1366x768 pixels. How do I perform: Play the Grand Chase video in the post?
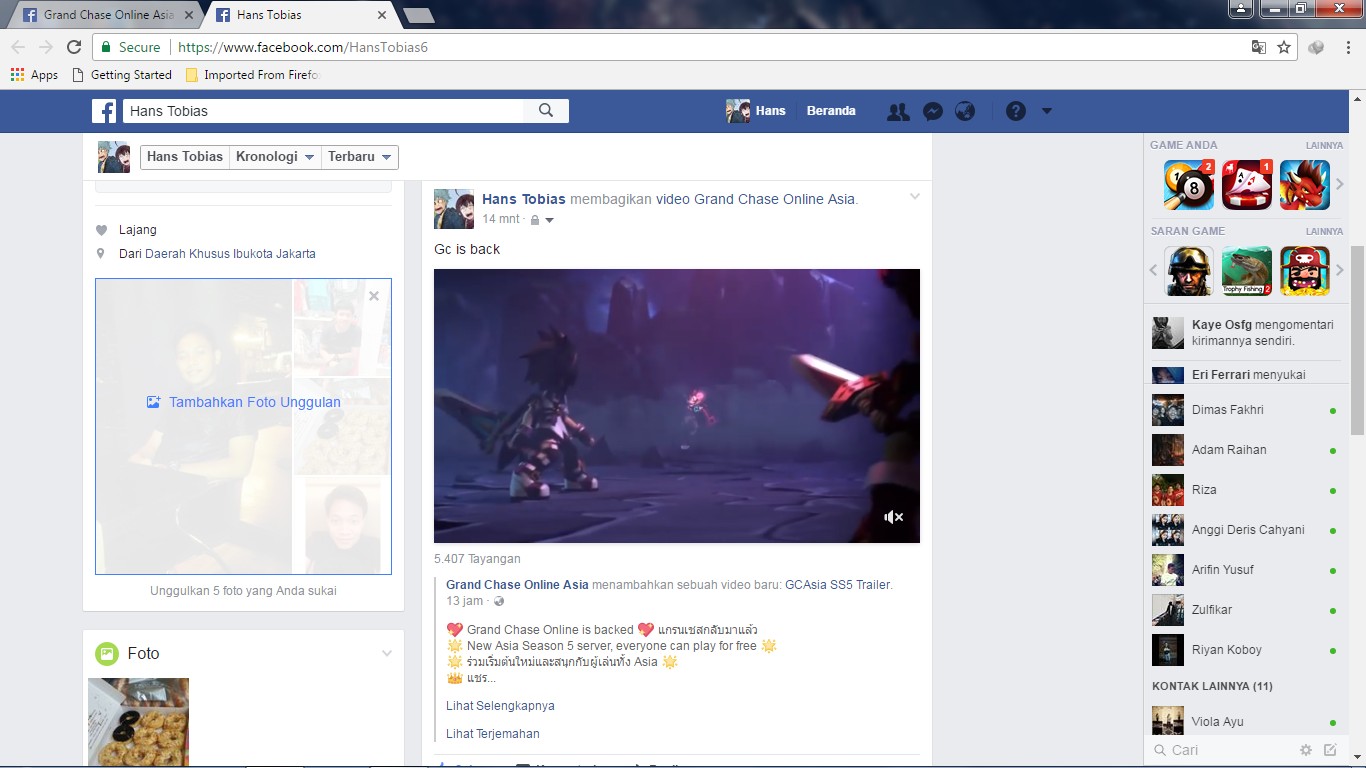(677, 406)
